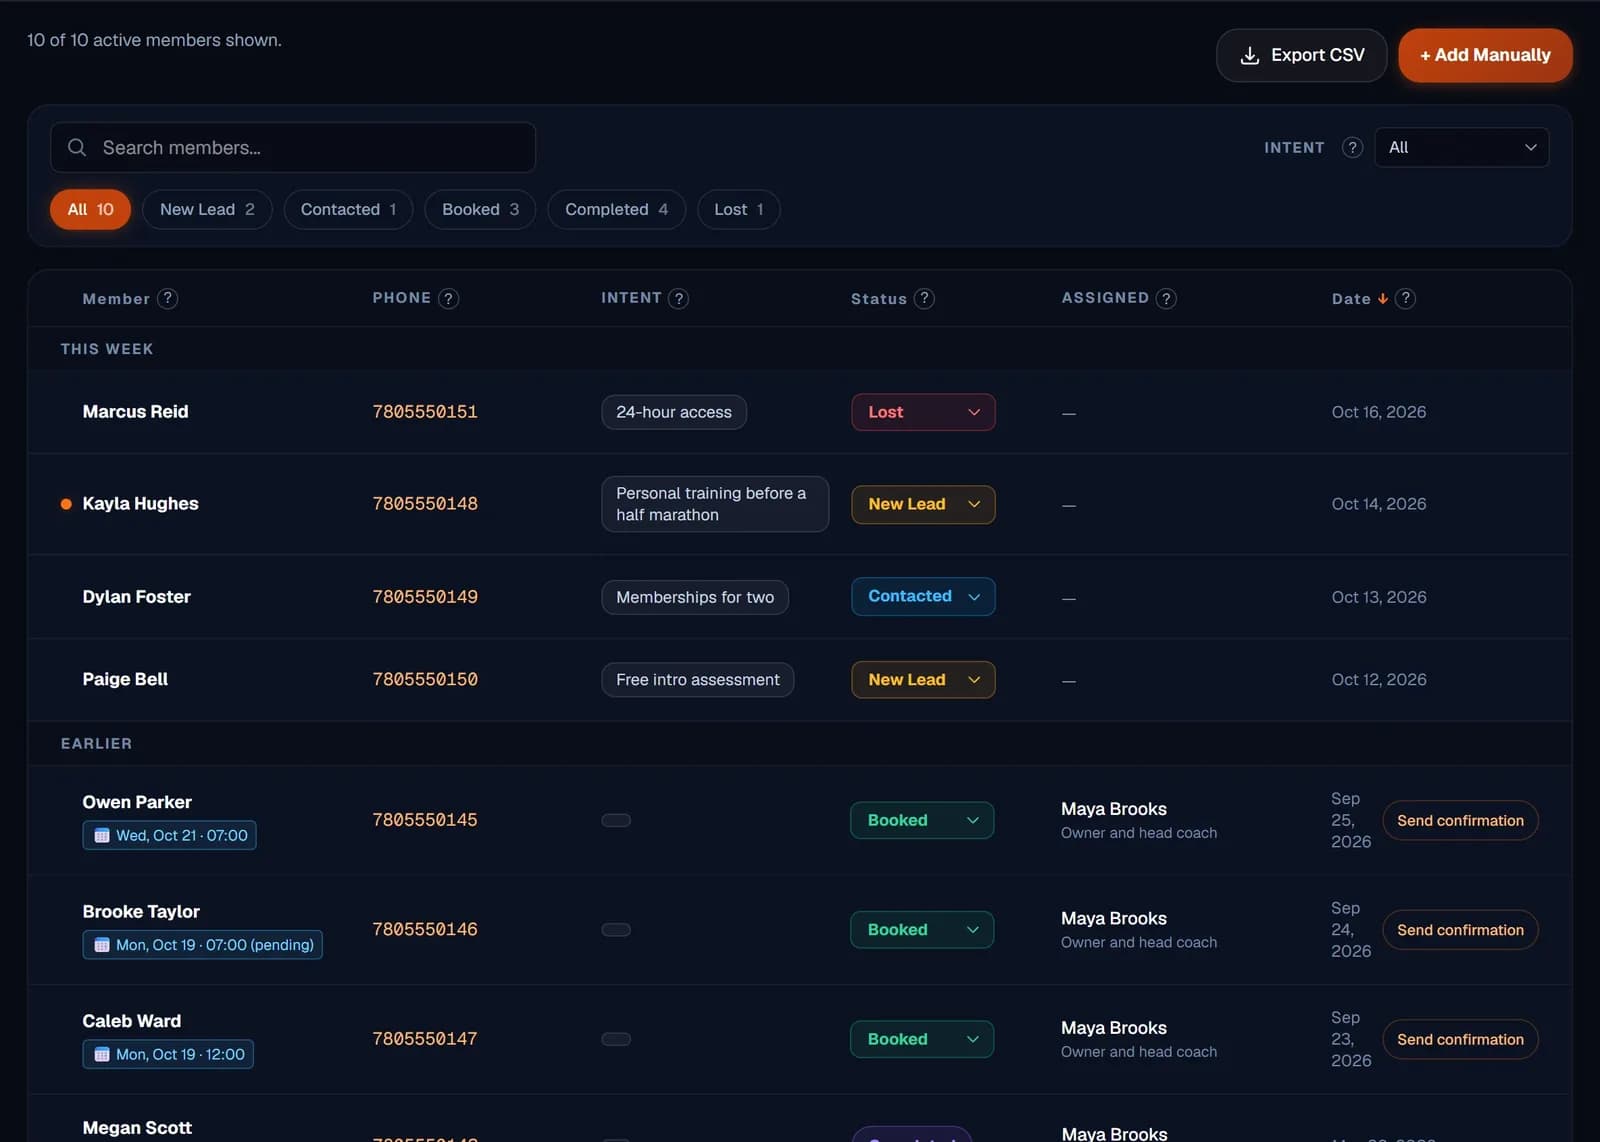Viewport: 1600px width, 1142px height.
Task: Open Caleb Ward's Booked status dropdown
Action: click(922, 1039)
